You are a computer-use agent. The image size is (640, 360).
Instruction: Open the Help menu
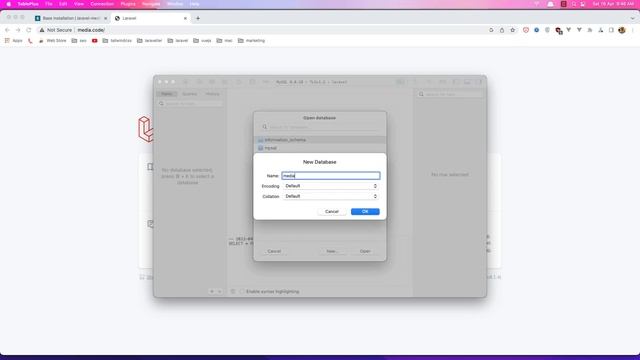tap(194, 4)
